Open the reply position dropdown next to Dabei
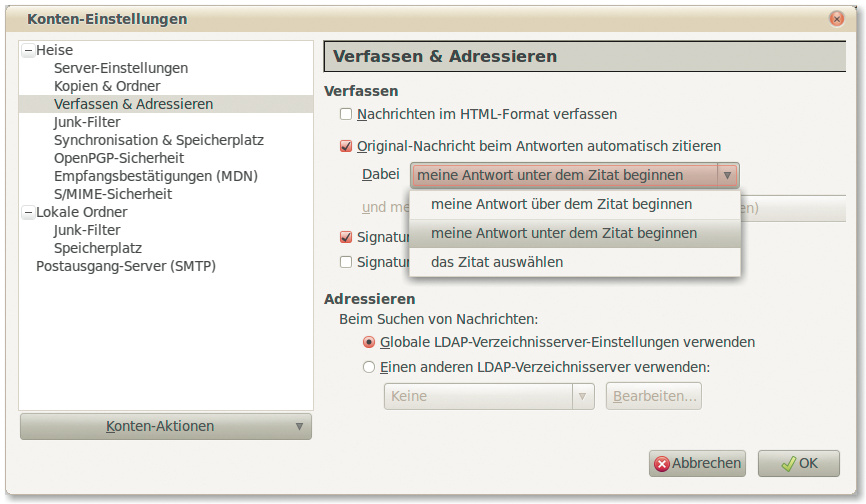 click(574, 175)
